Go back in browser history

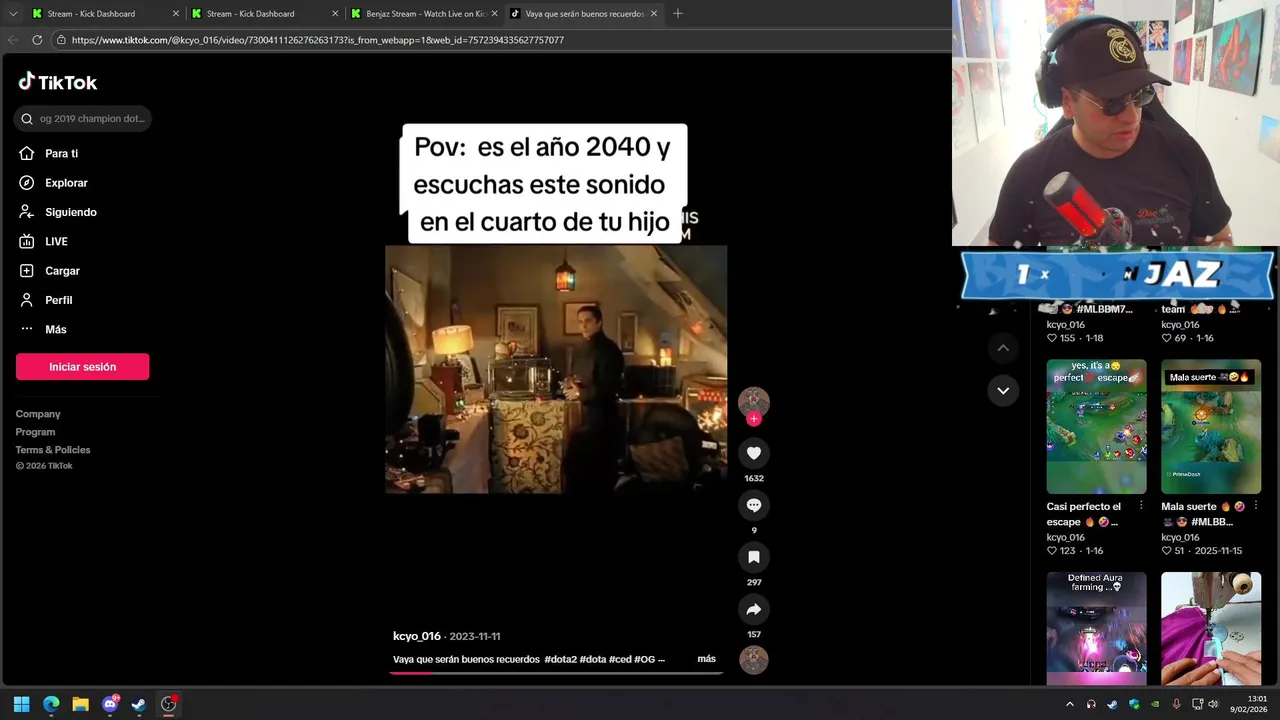click(13, 40)
